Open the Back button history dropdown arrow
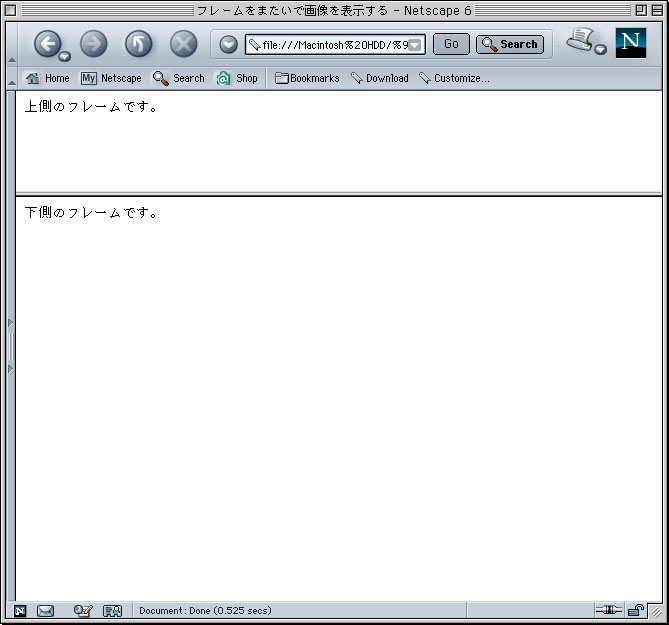669x625 pixels. coord(65,56)
